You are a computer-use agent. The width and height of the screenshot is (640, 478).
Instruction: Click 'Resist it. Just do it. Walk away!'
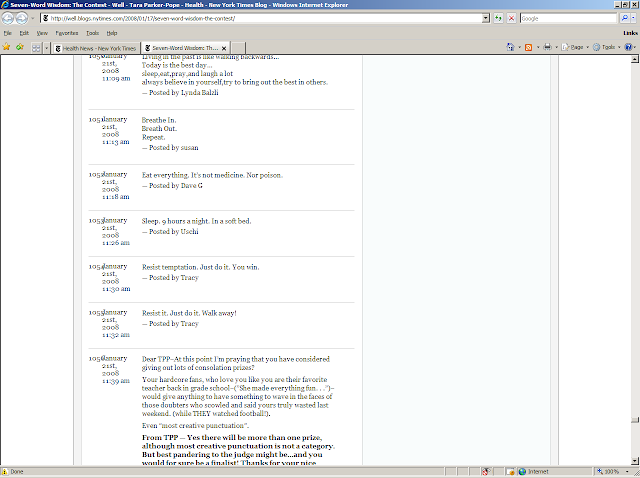pos(189,313)
